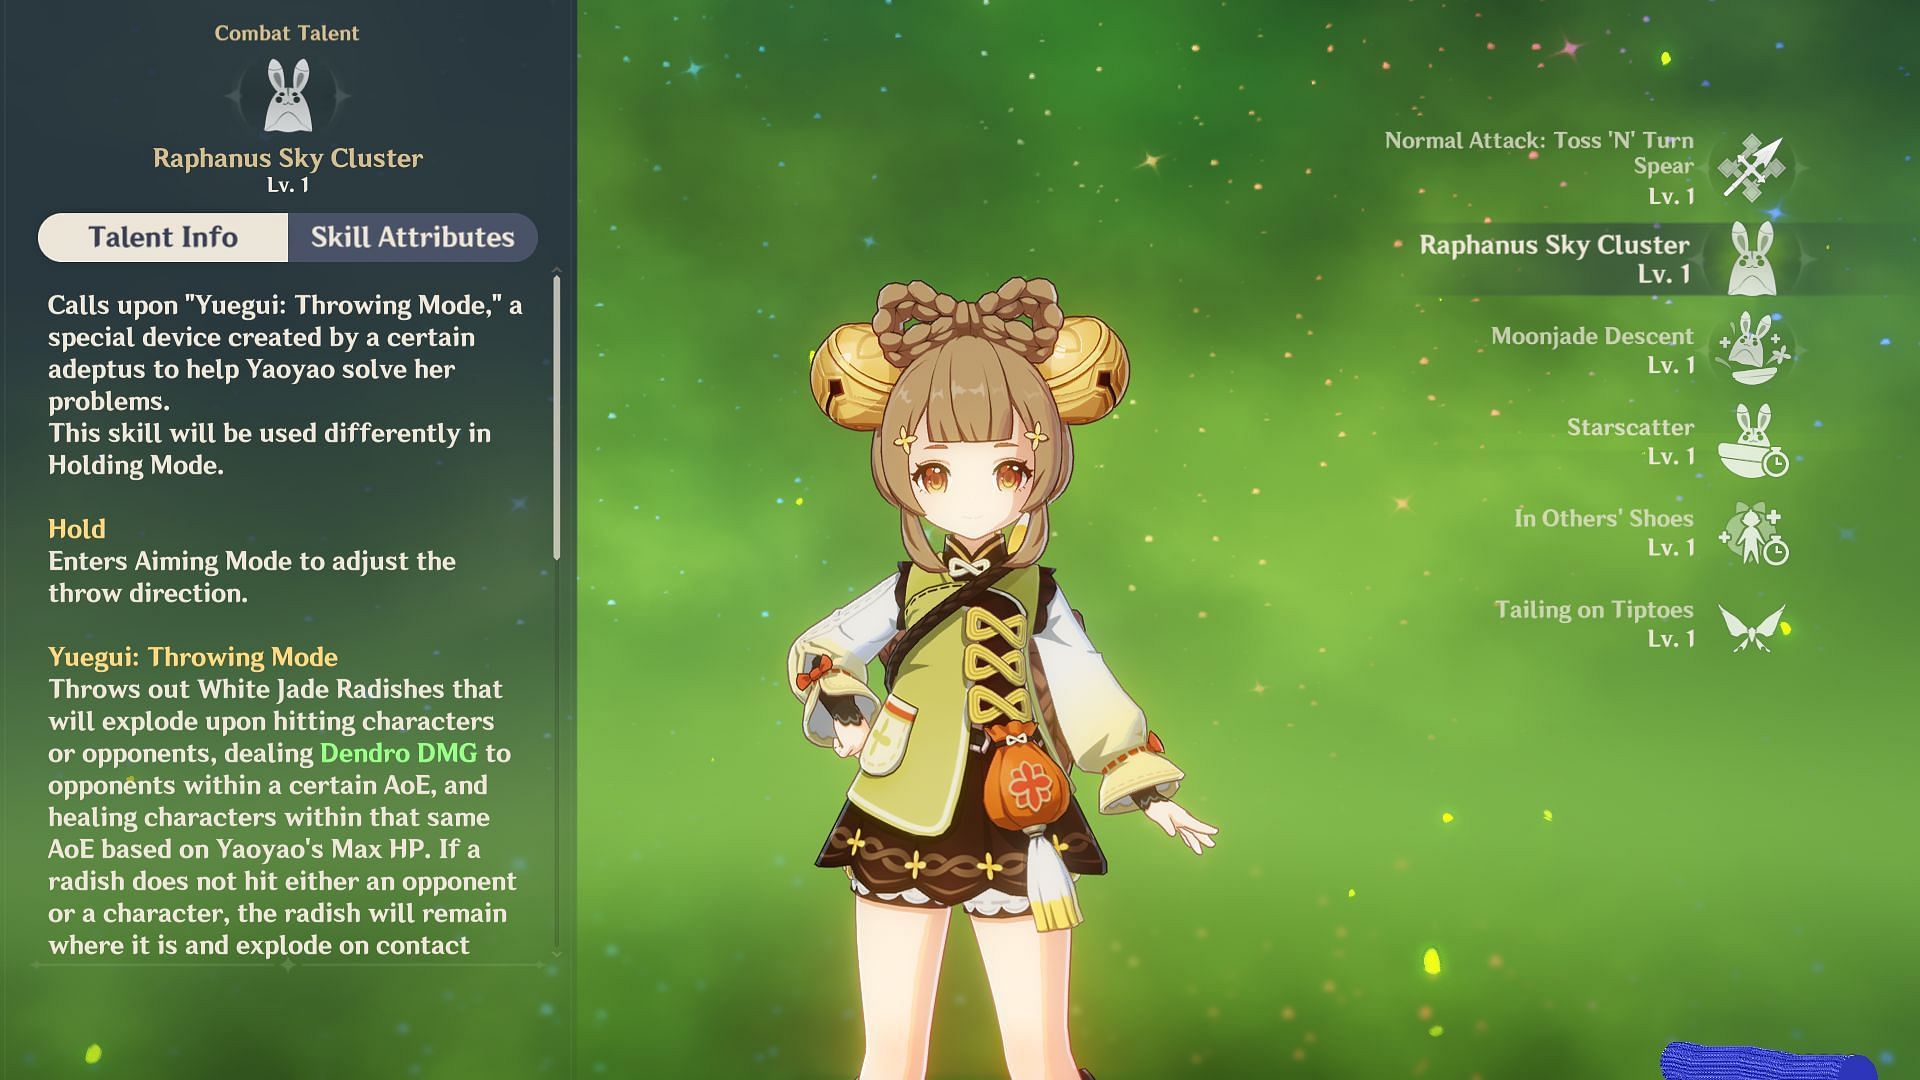Select the Tailing on Tiptoes butterfly icon
The height and width of the screenshot is (1080, 1920).
coord(1752,627)
